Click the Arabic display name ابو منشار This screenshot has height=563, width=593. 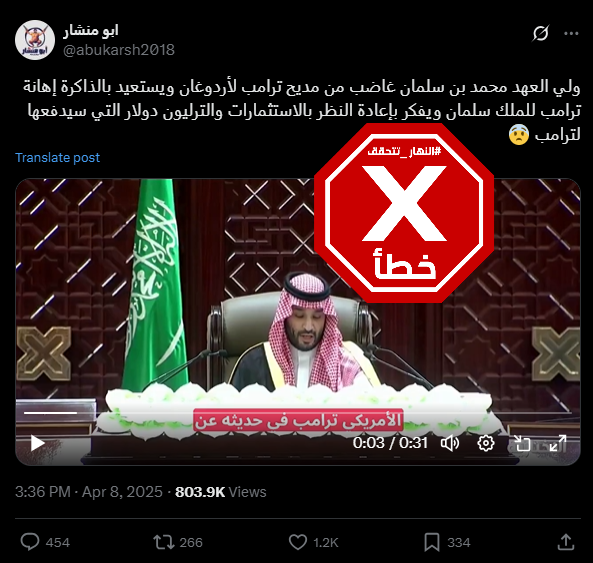(91, 31)
